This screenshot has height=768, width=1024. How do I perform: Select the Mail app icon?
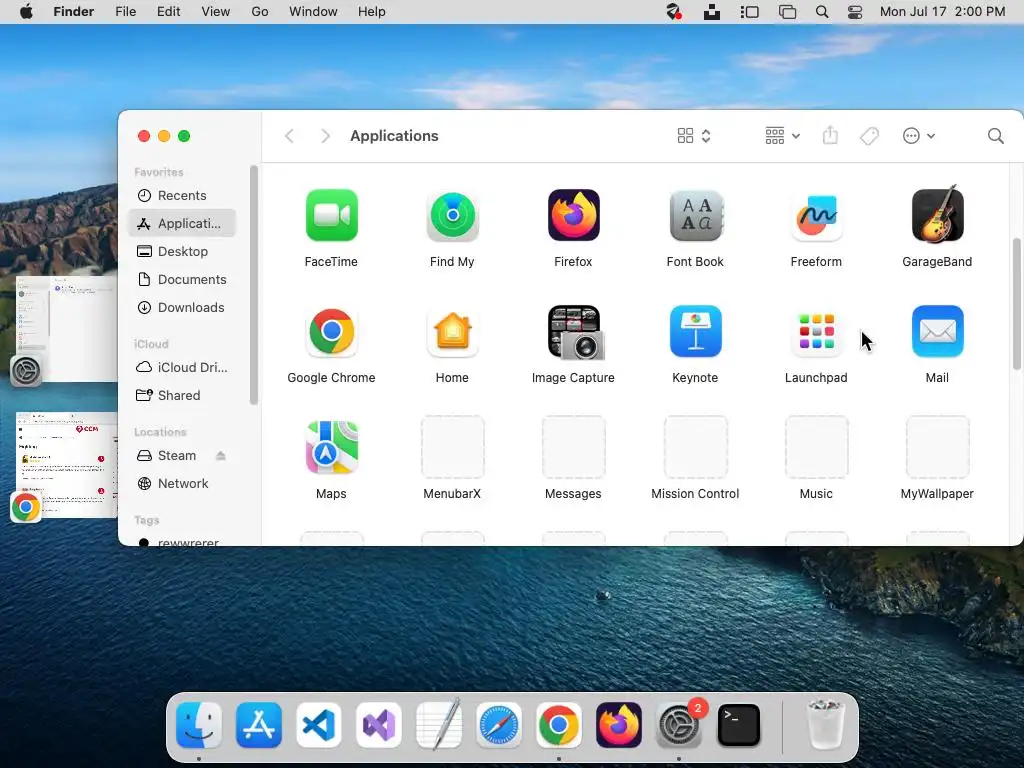click(x=937, y=332)
